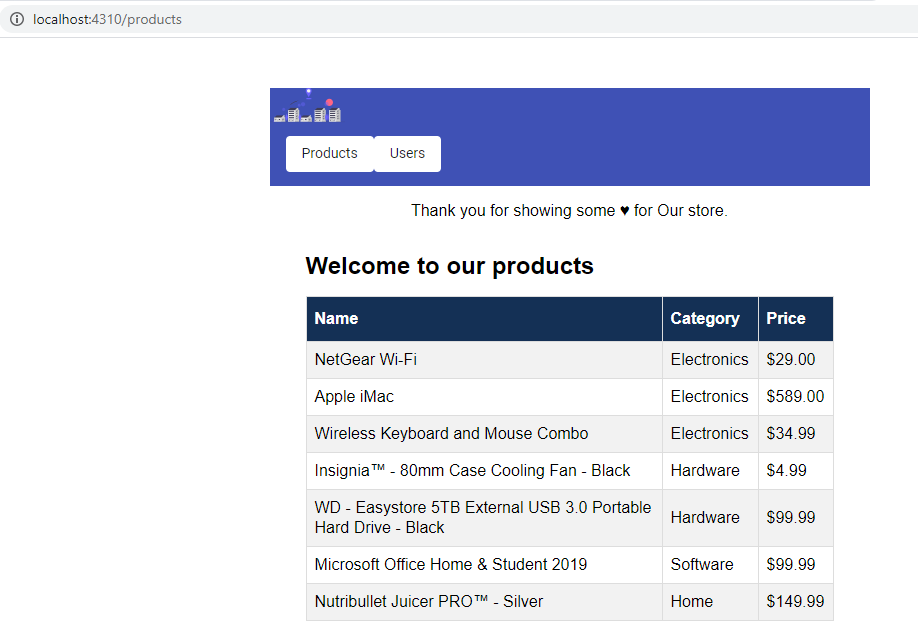Click the $589.00 price cell
This screenshot has width=918, height=643.
(x=795, y=397)
